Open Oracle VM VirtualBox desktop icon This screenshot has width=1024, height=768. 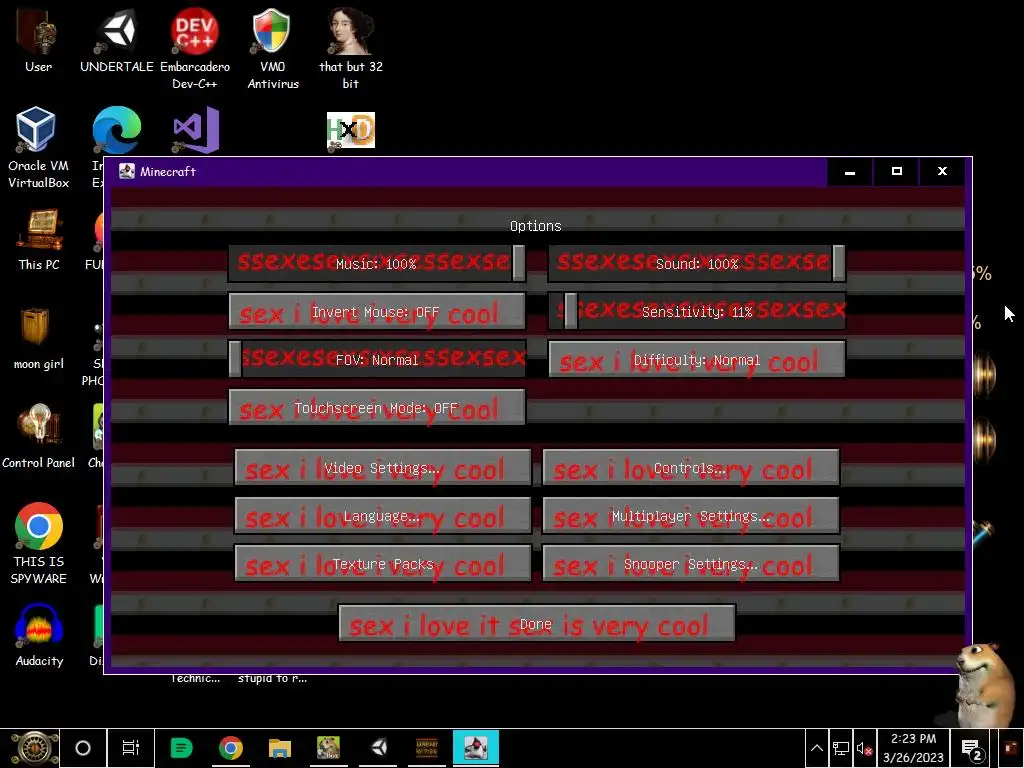click(x=38, y=148)
